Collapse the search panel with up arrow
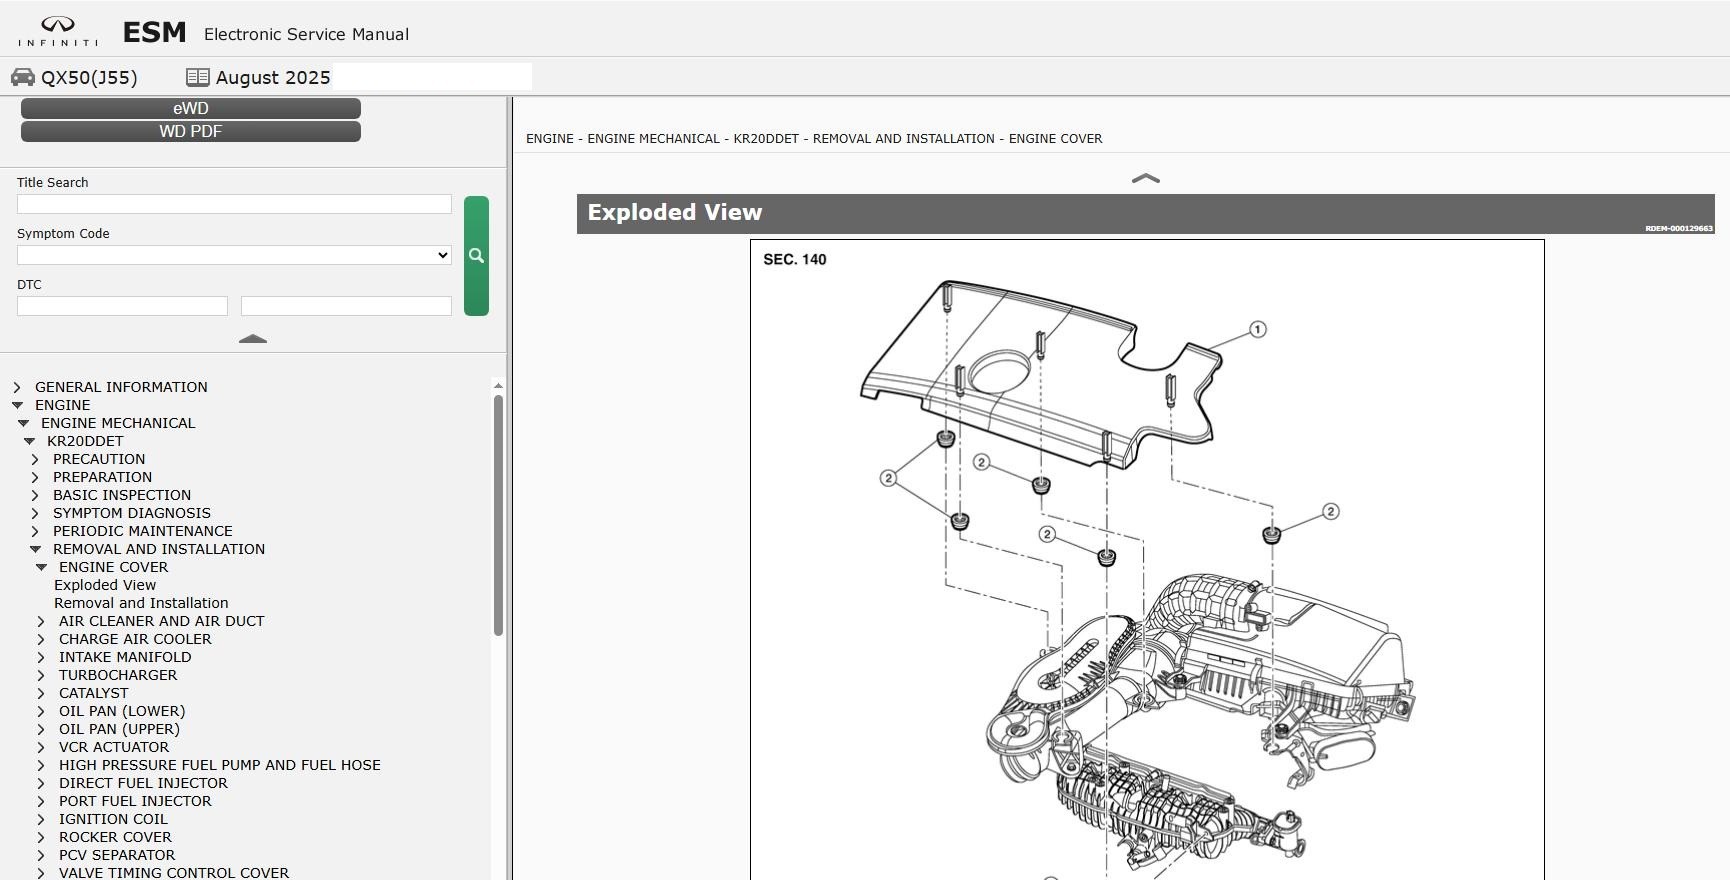Screen dimensions: 1730x880 [253, 339]
